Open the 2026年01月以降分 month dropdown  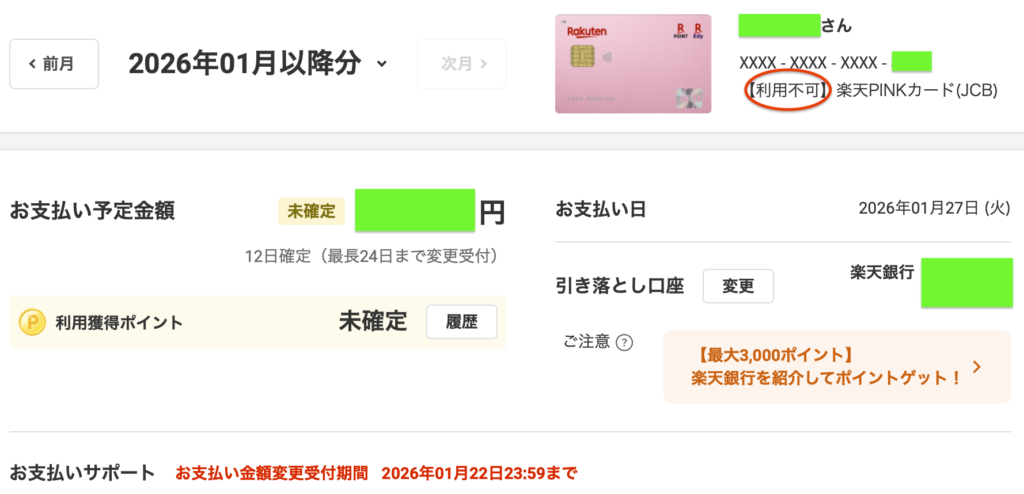246,64
